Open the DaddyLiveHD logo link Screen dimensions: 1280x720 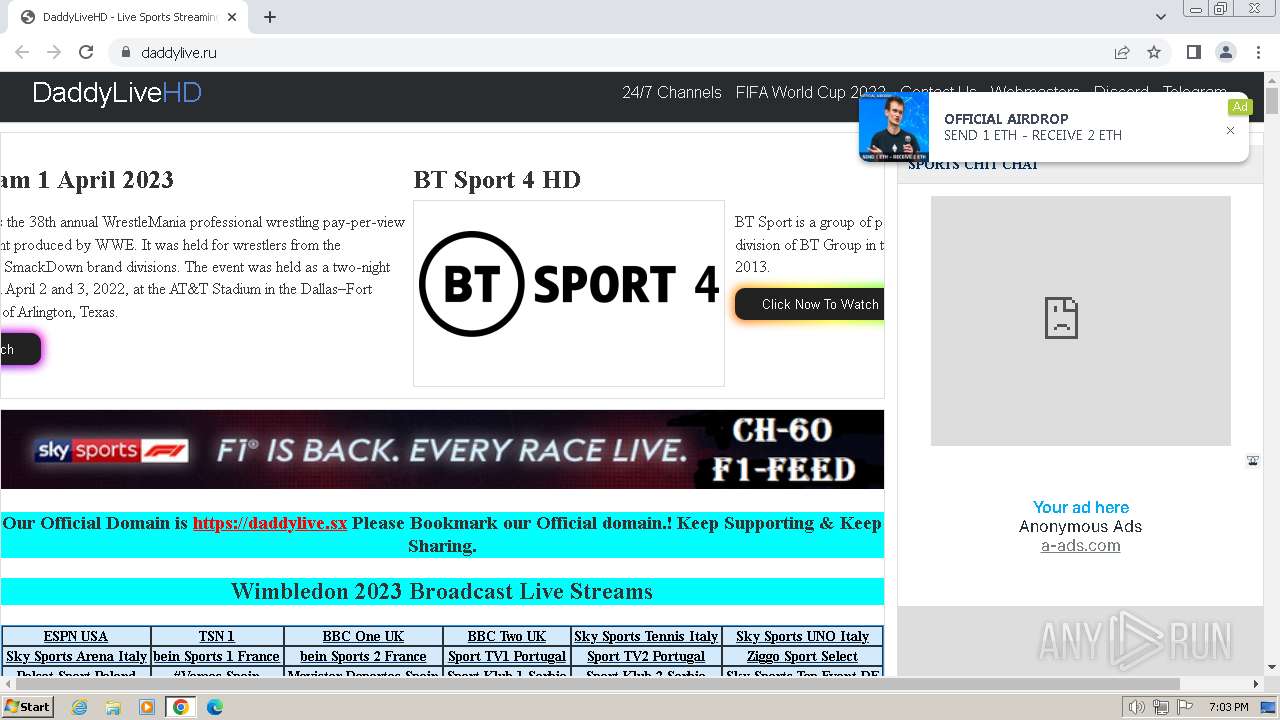pyautogui.click(x=117, y=93)
